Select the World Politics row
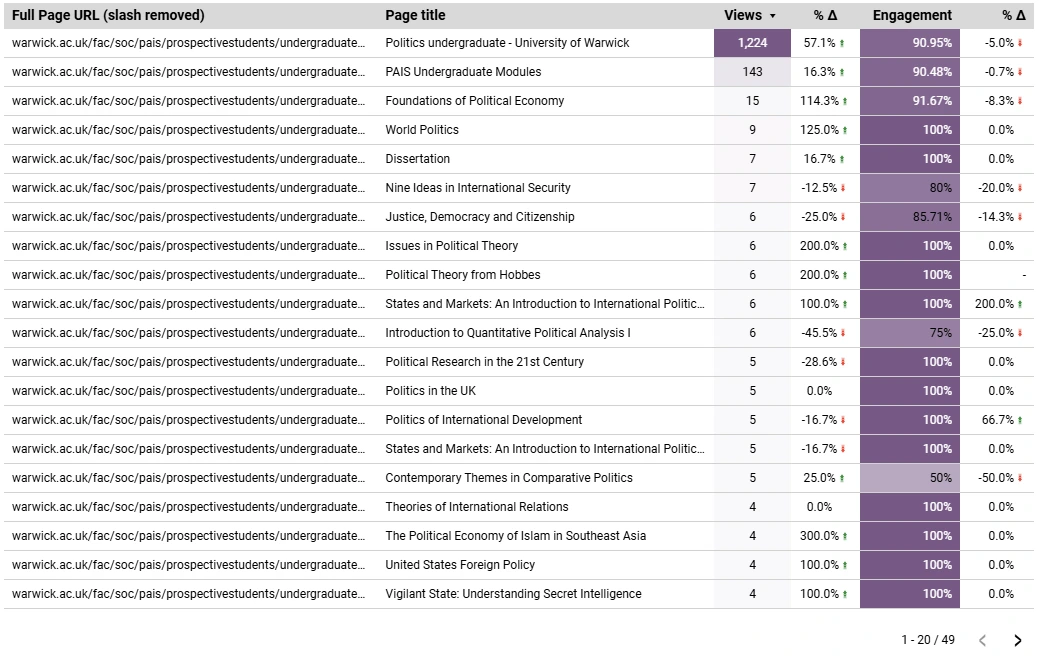 pyautogui.click(x=424, y=130)
